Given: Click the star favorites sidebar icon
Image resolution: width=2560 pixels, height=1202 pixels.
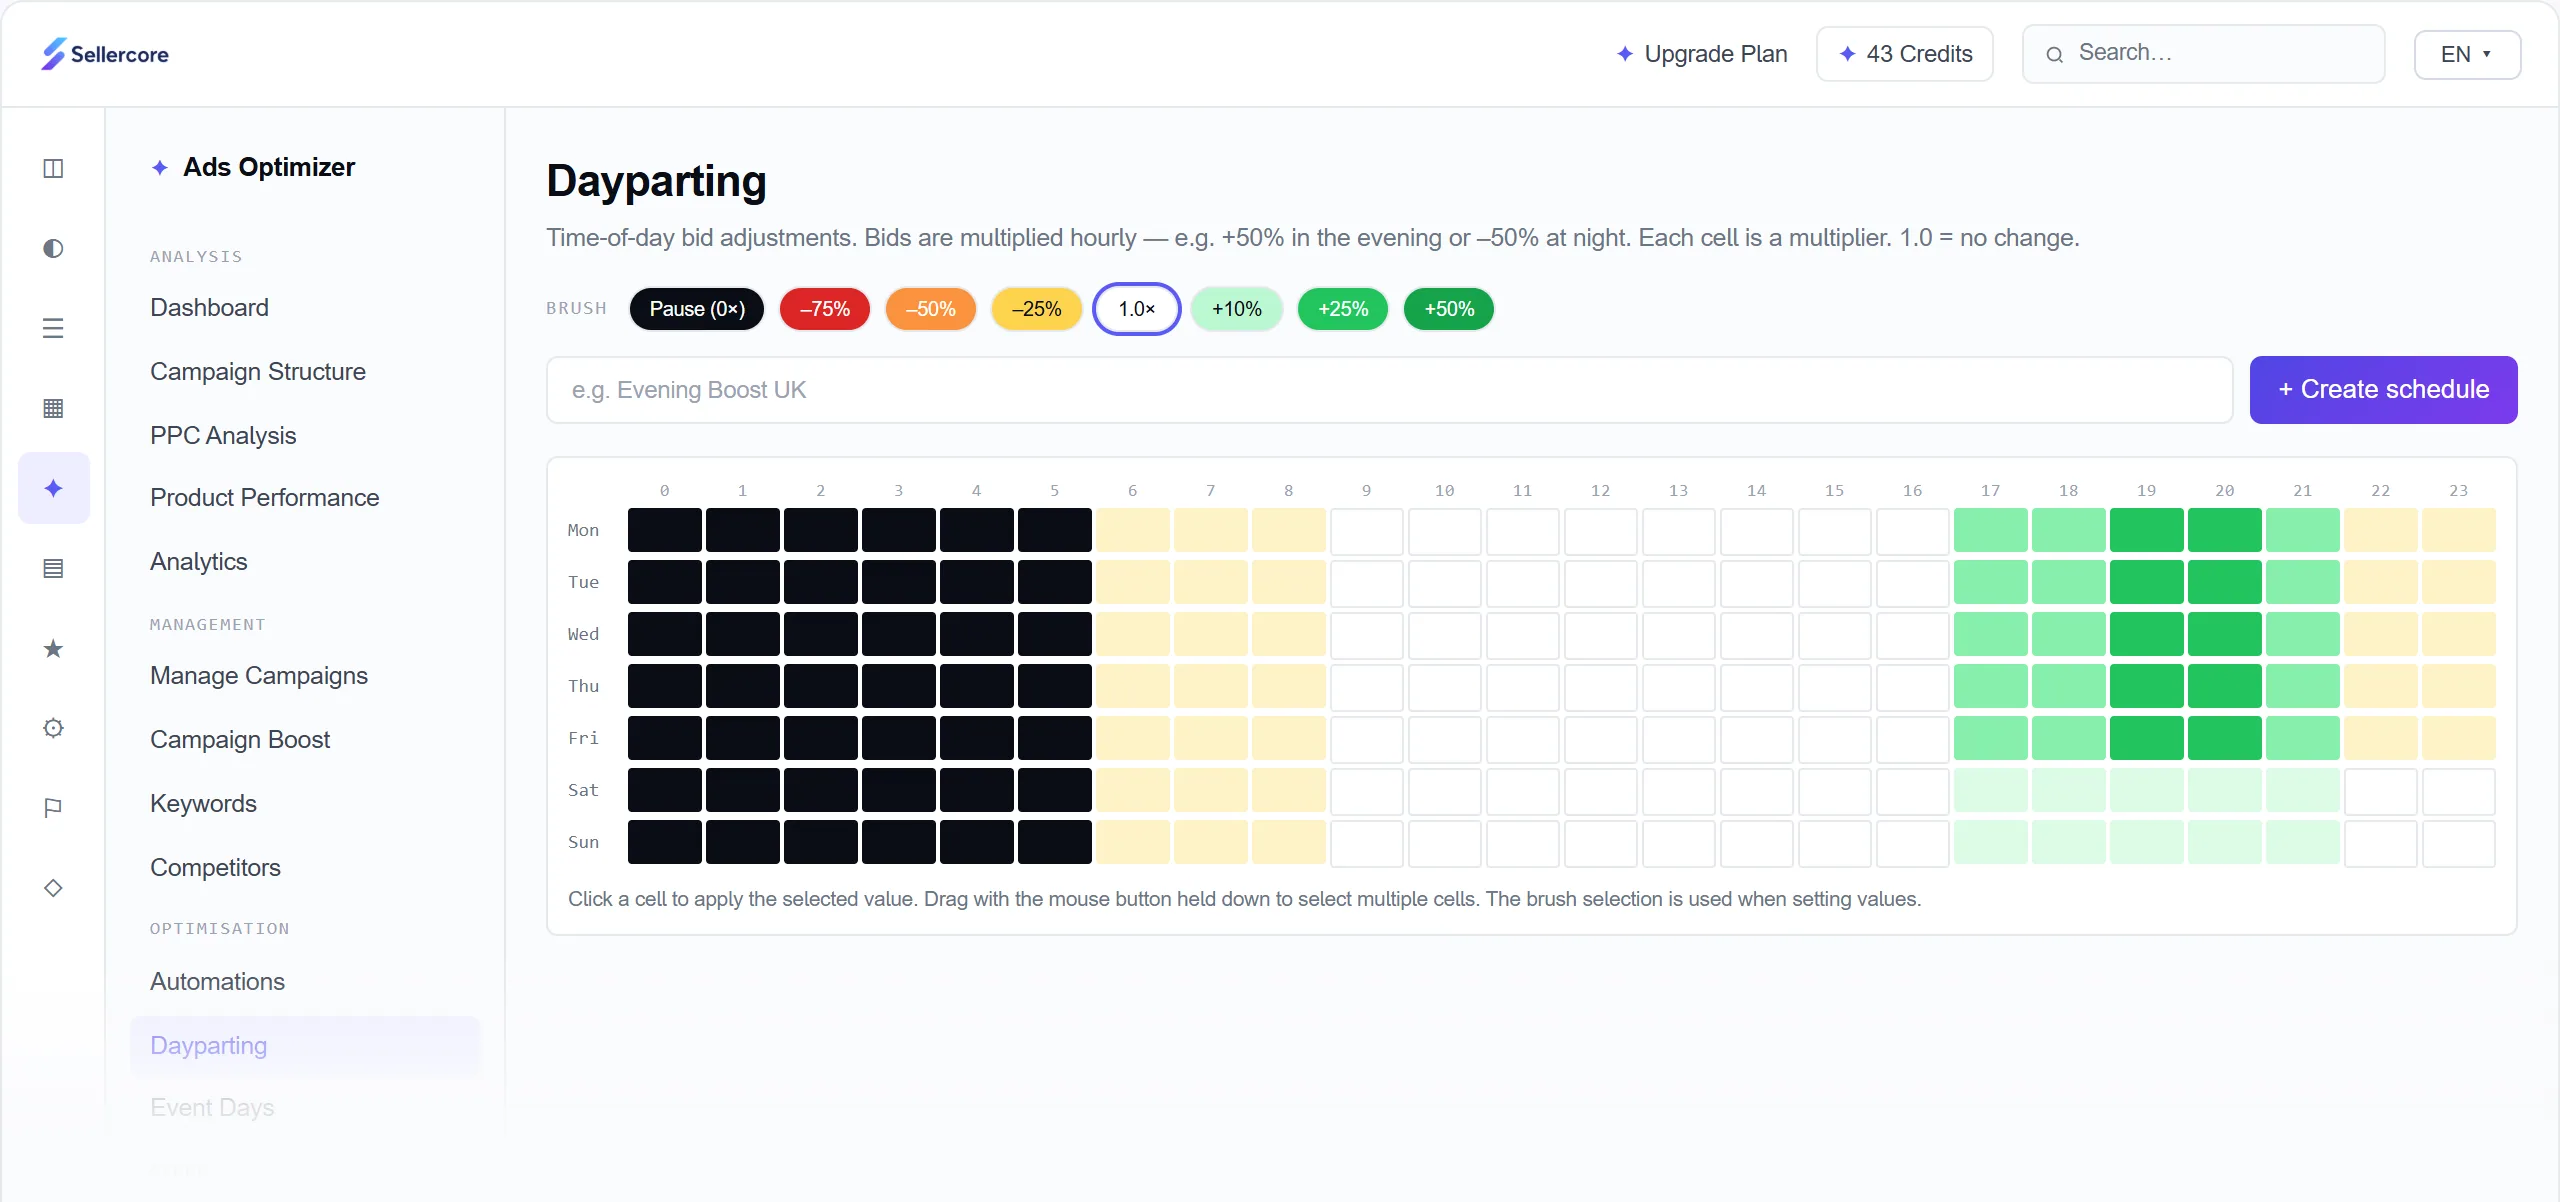Looking at the screenshot, I should coord(54,648).
